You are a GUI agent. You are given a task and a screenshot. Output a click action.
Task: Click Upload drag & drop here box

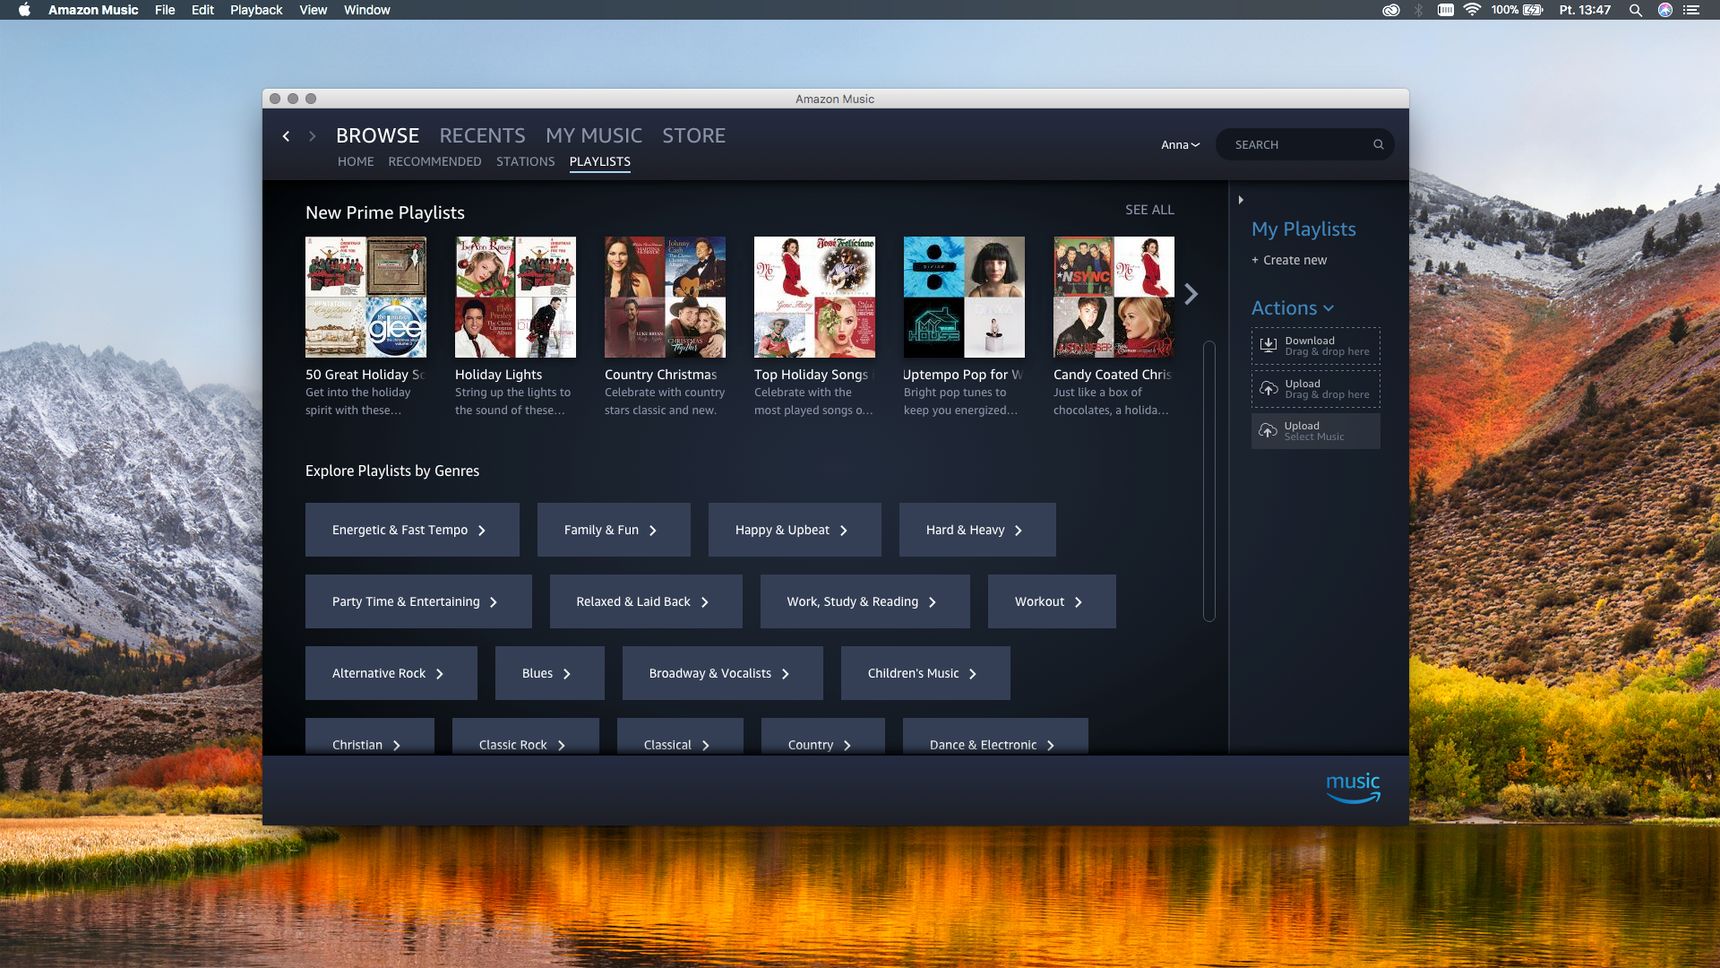pyautogui.click(x=1315, y=389)
